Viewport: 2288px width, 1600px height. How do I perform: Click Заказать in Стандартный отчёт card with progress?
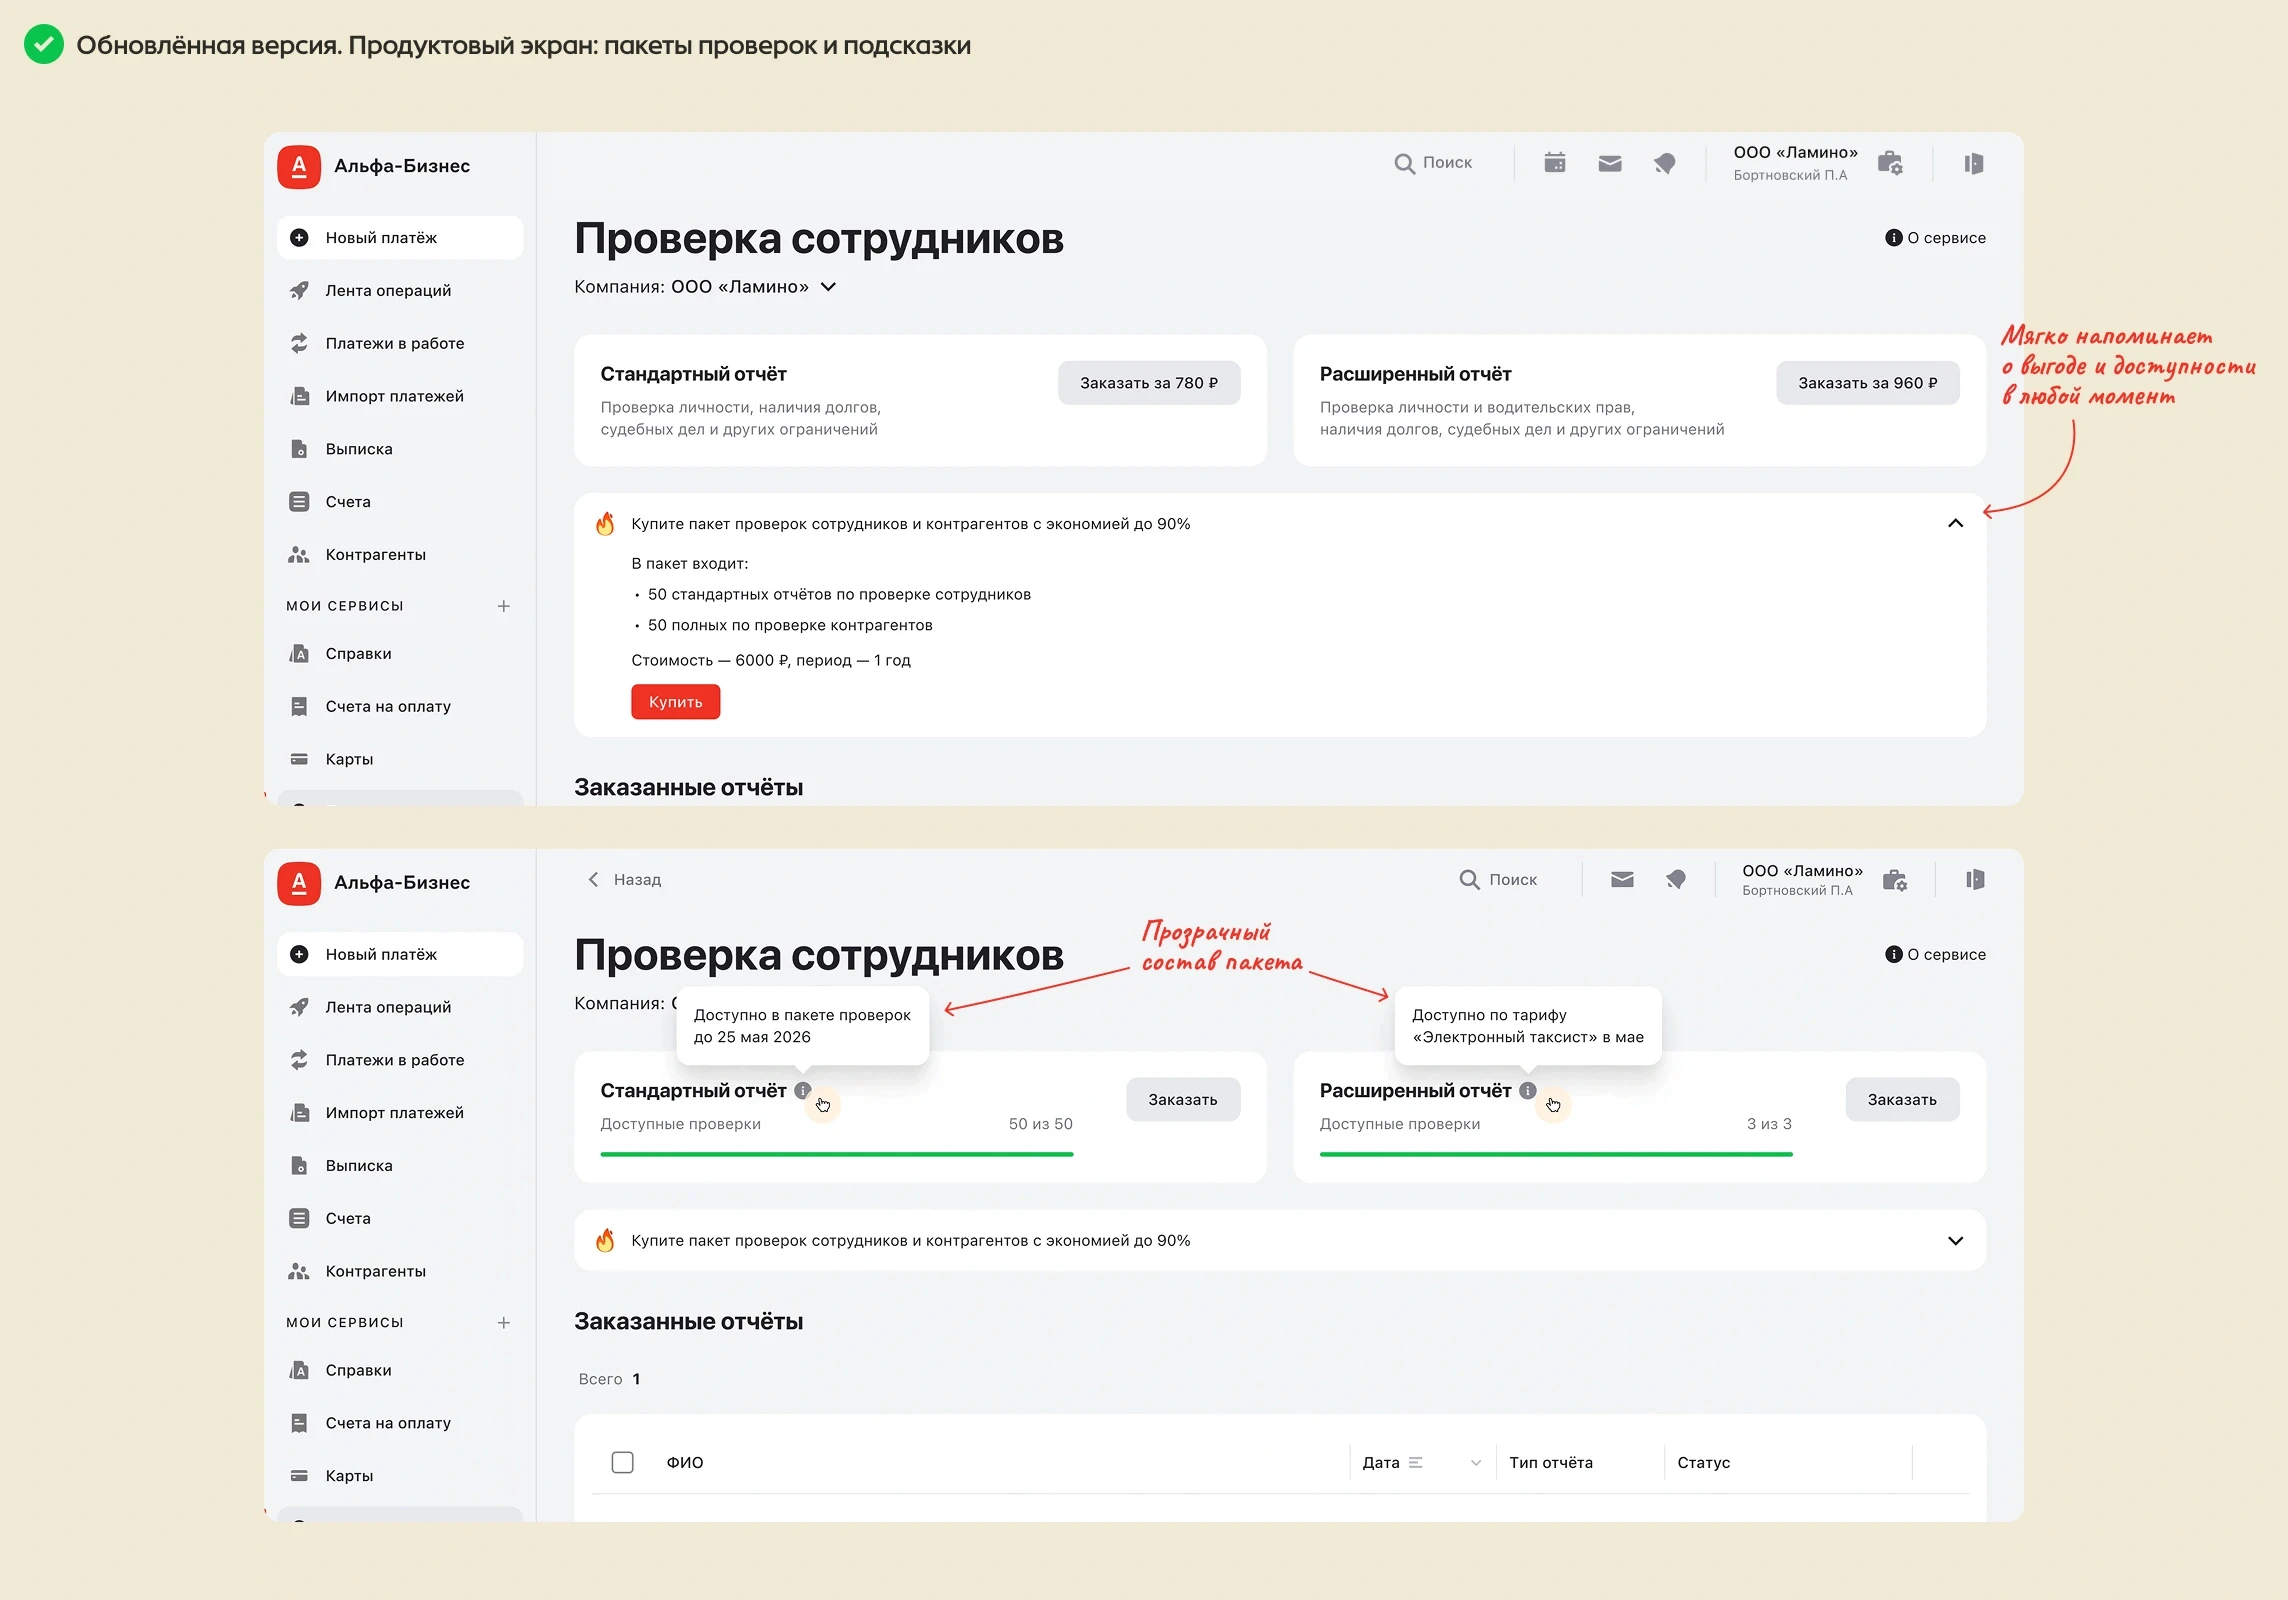[1183, 1100]
